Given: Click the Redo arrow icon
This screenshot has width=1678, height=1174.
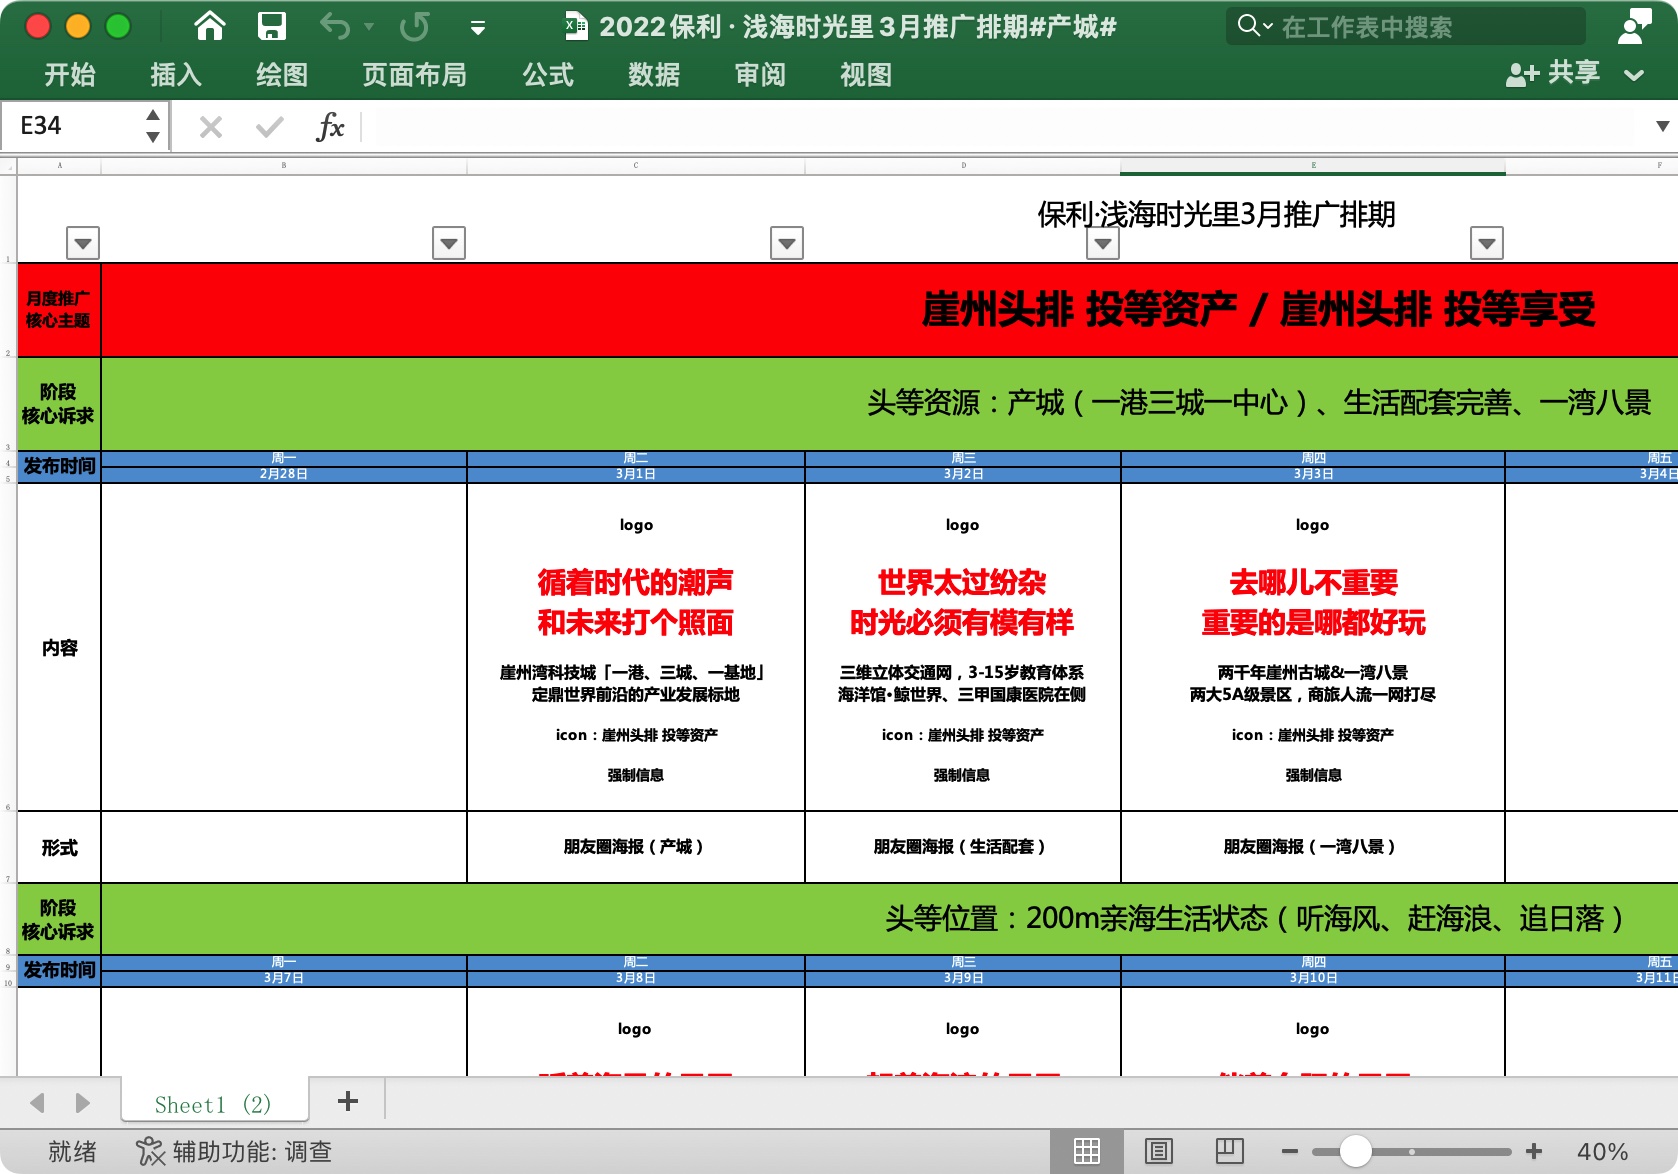Looking at the screenshot, I should click(414, 26).
